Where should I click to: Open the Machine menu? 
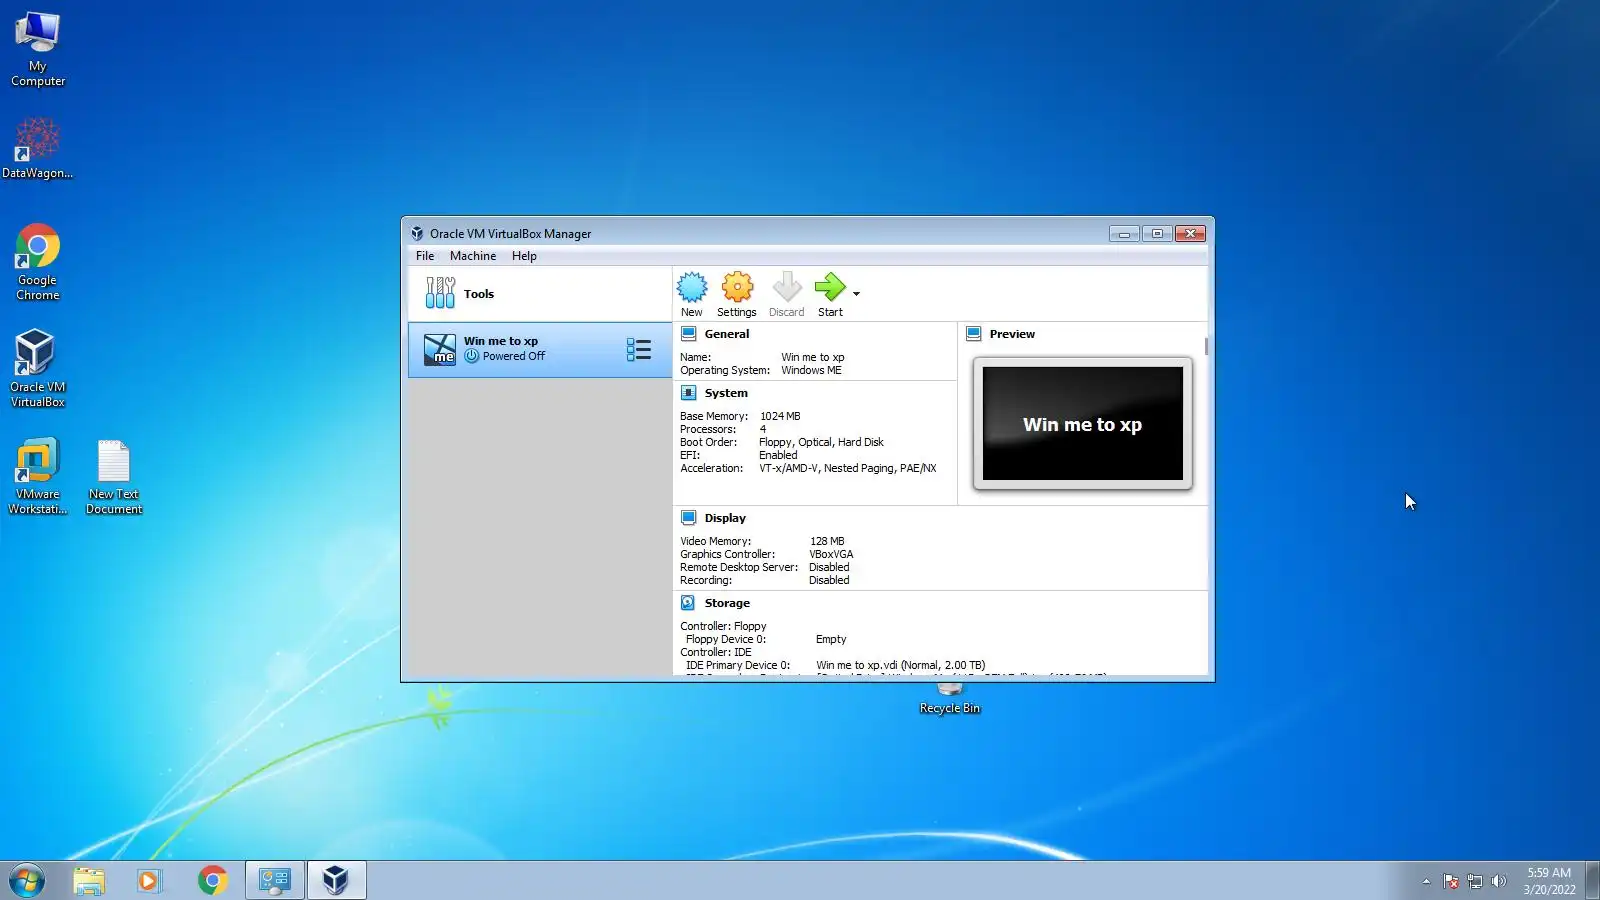coord(473,256)
